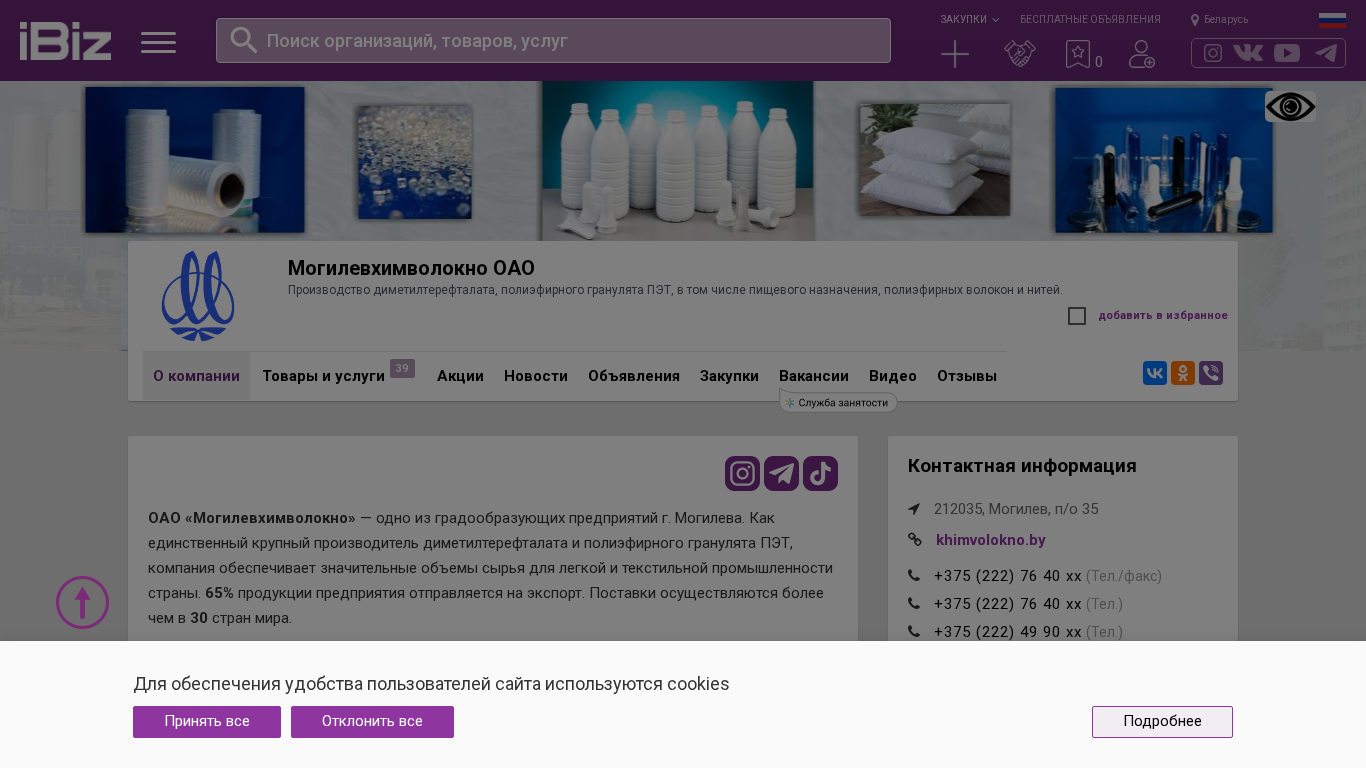The width and height of the screenshot is (1366, 768).
Task: Select region 'Беларусь'
Action: pos(1220,19)
